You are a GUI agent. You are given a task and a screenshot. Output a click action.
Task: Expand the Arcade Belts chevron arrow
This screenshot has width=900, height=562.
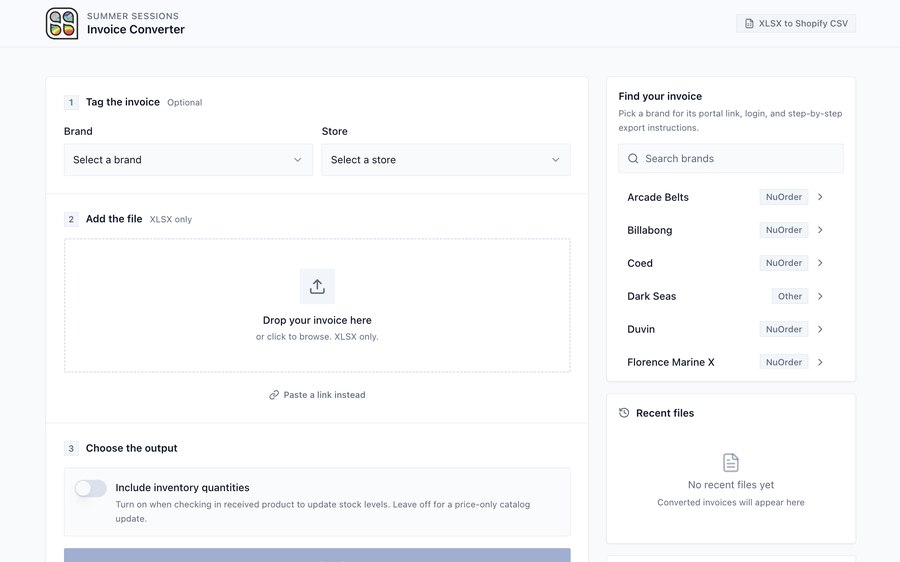tap(820, 197)
